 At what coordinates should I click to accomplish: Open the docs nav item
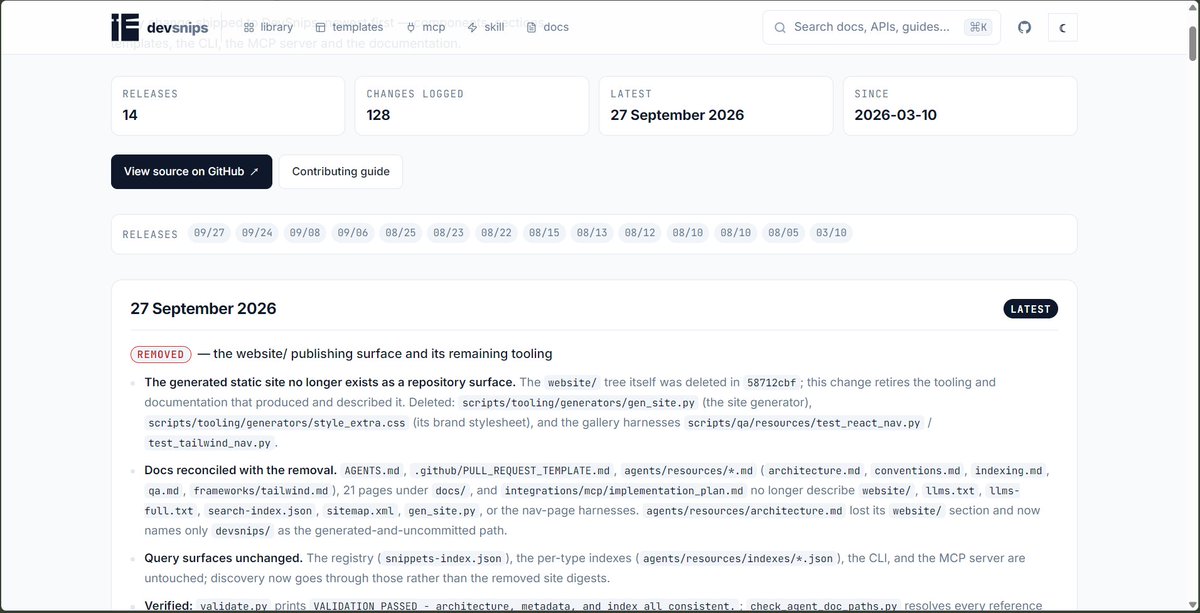click(548, 27)
